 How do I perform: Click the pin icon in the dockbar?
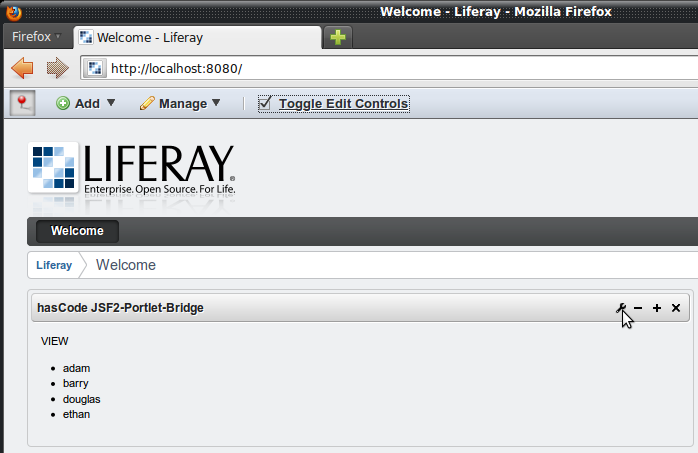[x=22, y=103]
